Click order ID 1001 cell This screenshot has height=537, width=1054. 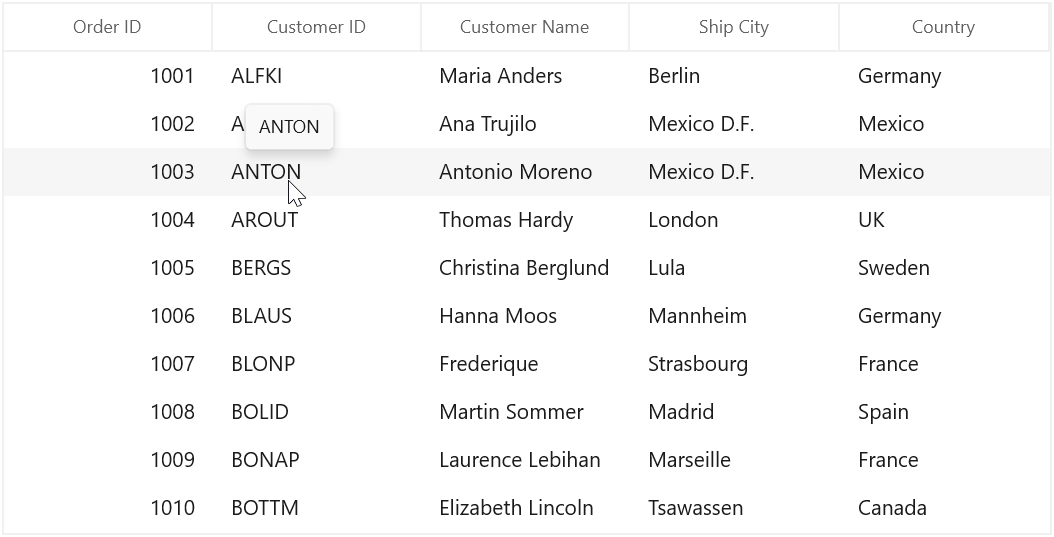click(x=108, y=76)
